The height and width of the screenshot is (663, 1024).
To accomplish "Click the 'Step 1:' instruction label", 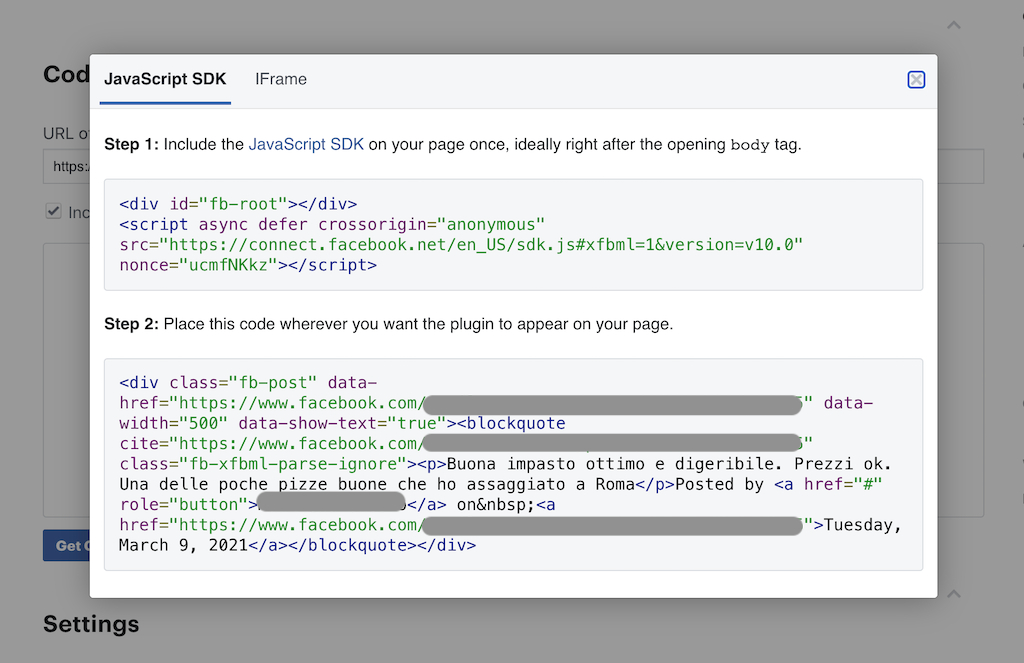I will [x=131, y=144].
